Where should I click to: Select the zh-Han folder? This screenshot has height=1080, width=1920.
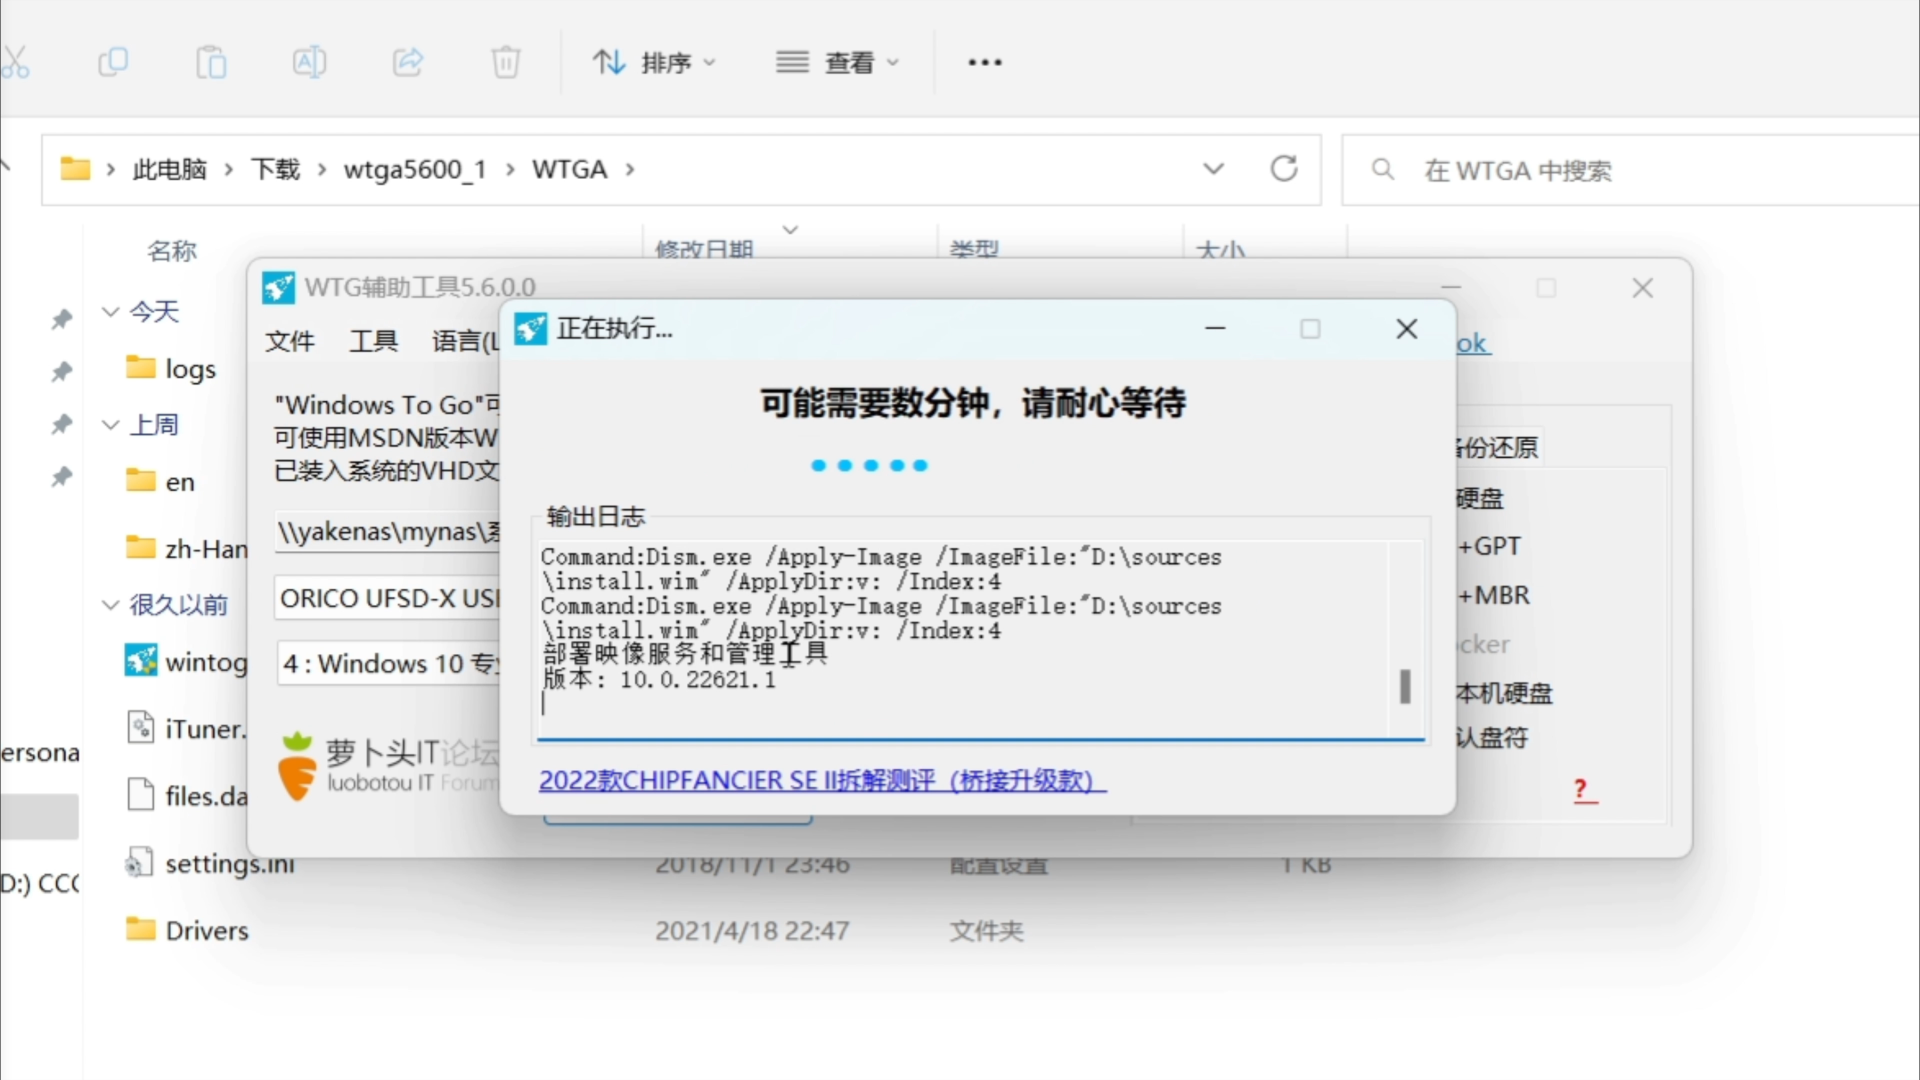point(186,548)
